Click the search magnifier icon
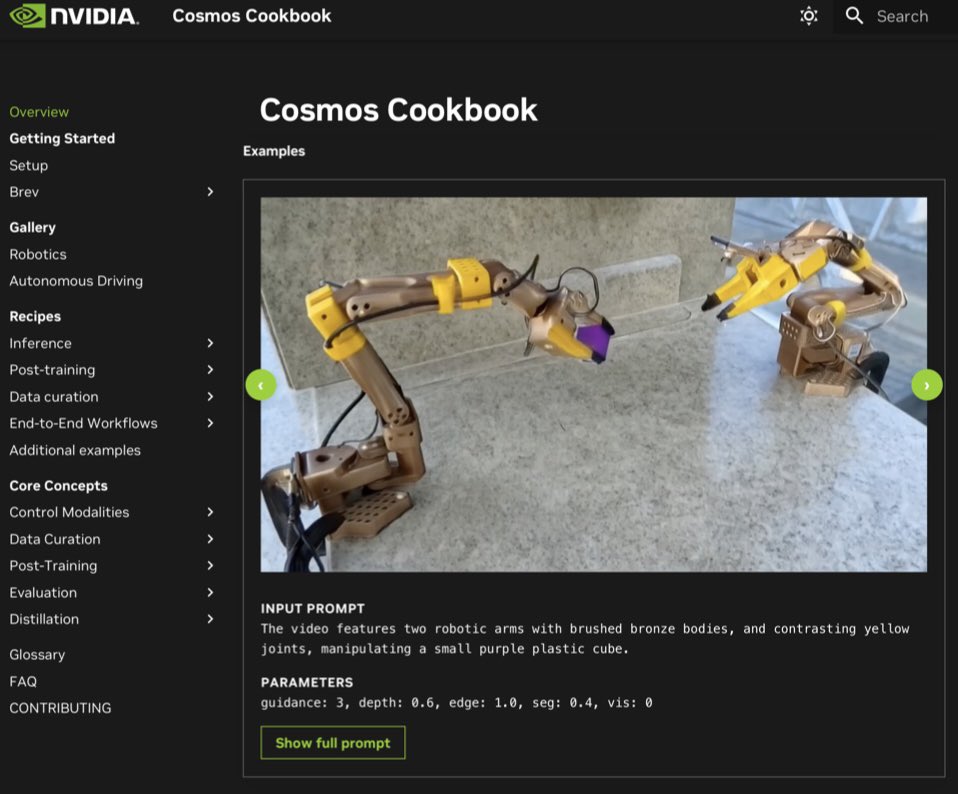958x794 pixels. (854, 16)
